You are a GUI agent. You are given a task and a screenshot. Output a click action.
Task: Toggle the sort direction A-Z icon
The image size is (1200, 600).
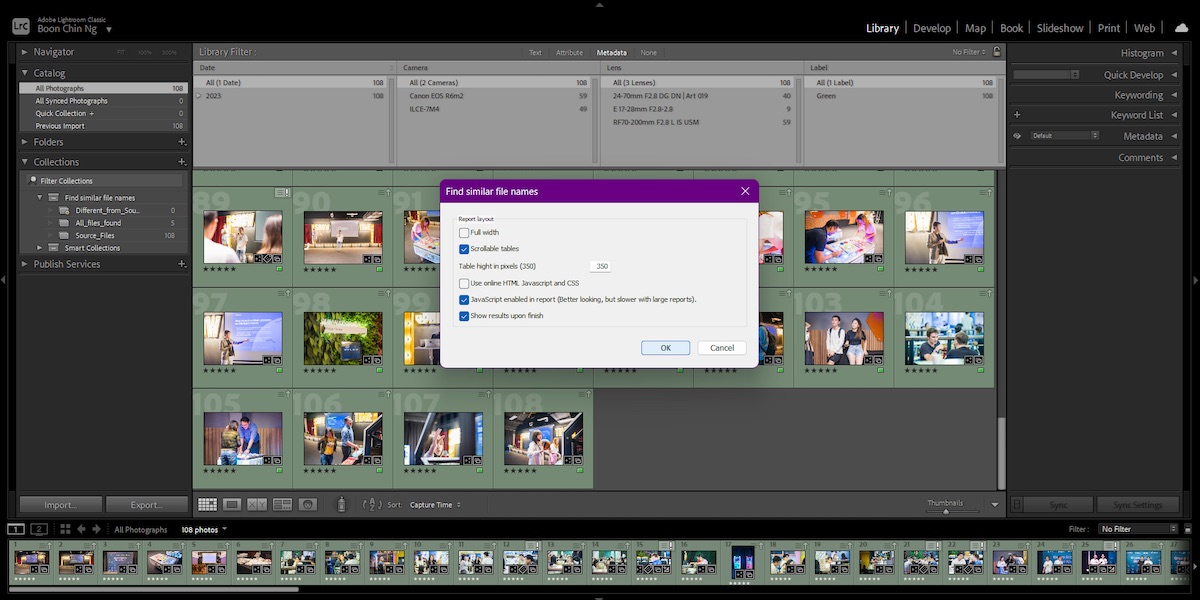click(x=372, y=504)
